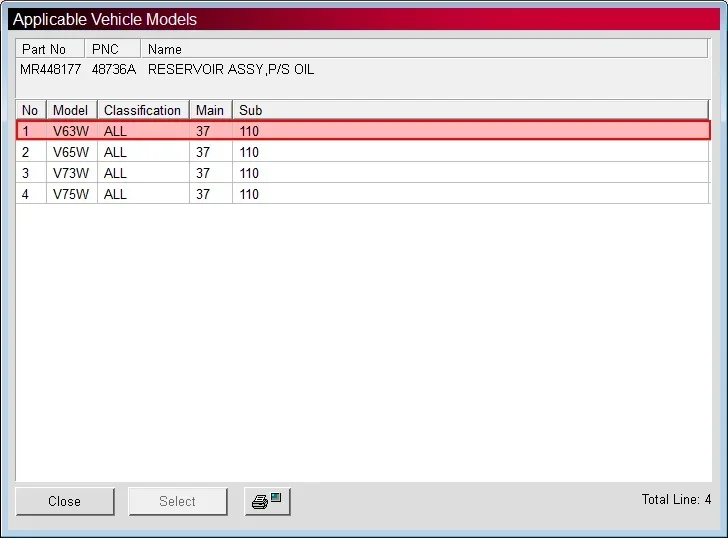Click RESERVOIR ASSY,P/S OIL name text
Image resolution: width=728 pixels, height=538 pixels.
point(231,69)
